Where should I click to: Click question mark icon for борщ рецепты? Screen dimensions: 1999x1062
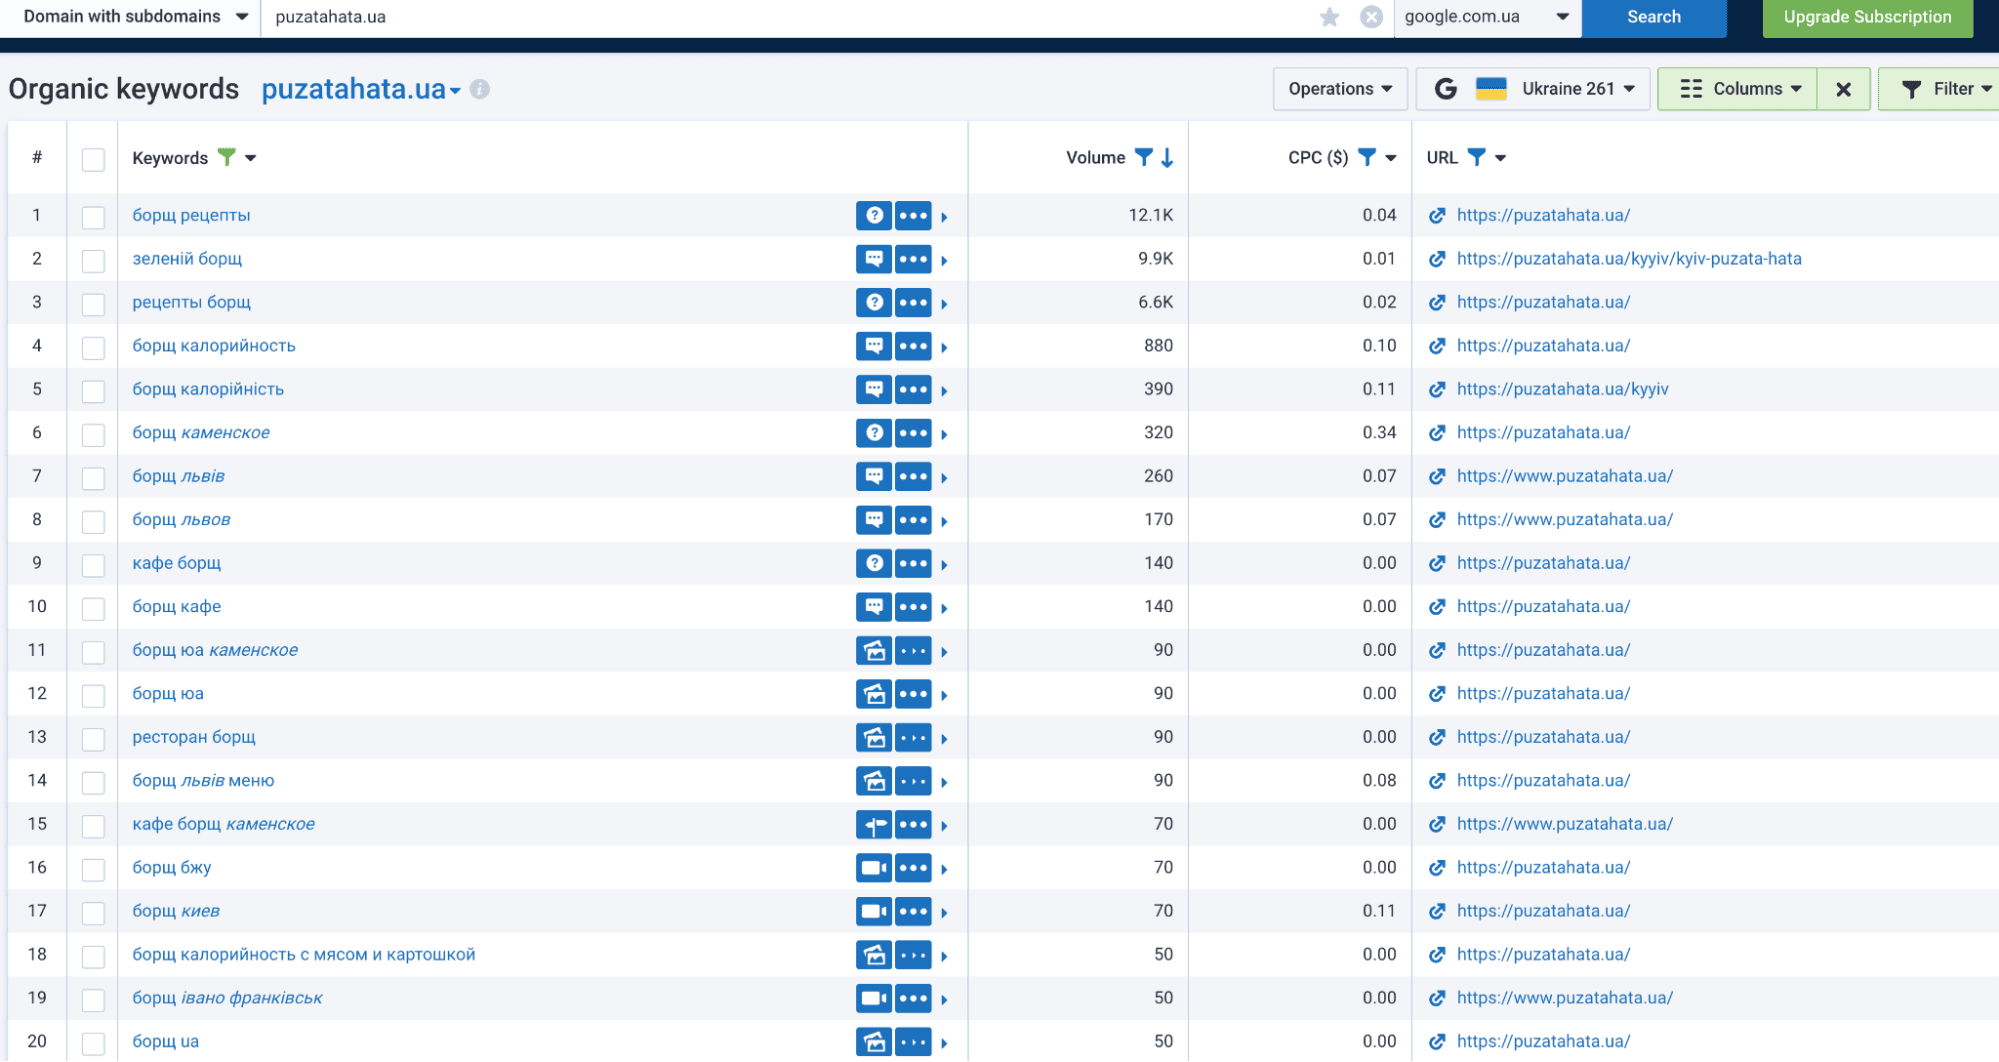[874, 215]
